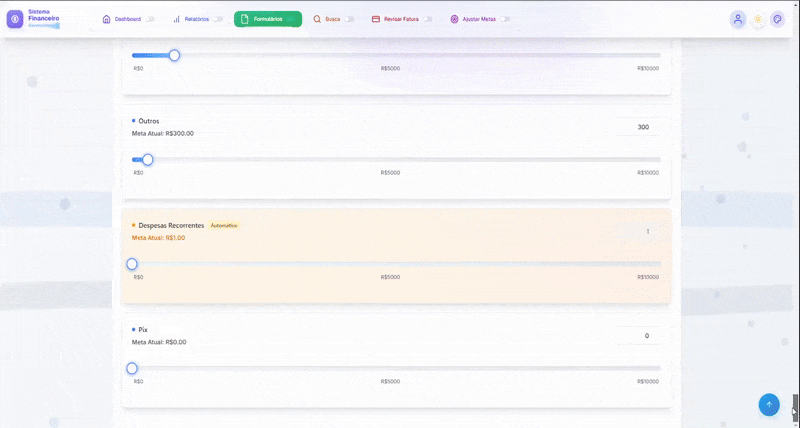The image size is (800, 428).
Task: Toggle the switch next to Ajustar Metas
Action: coord(505,19)
